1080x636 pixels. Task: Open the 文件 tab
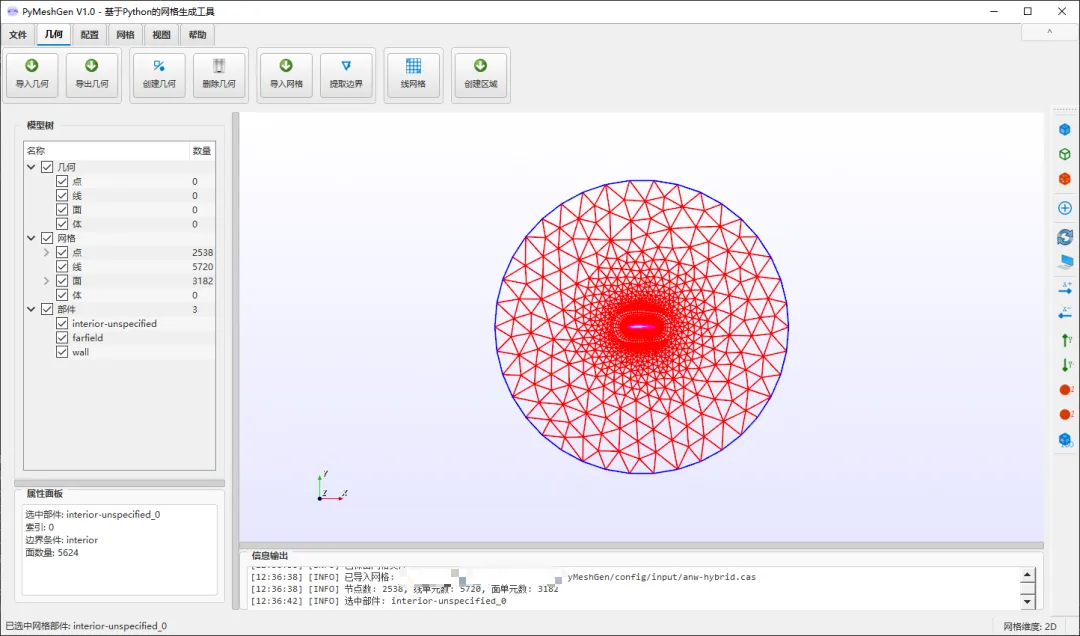pos(18,34)
